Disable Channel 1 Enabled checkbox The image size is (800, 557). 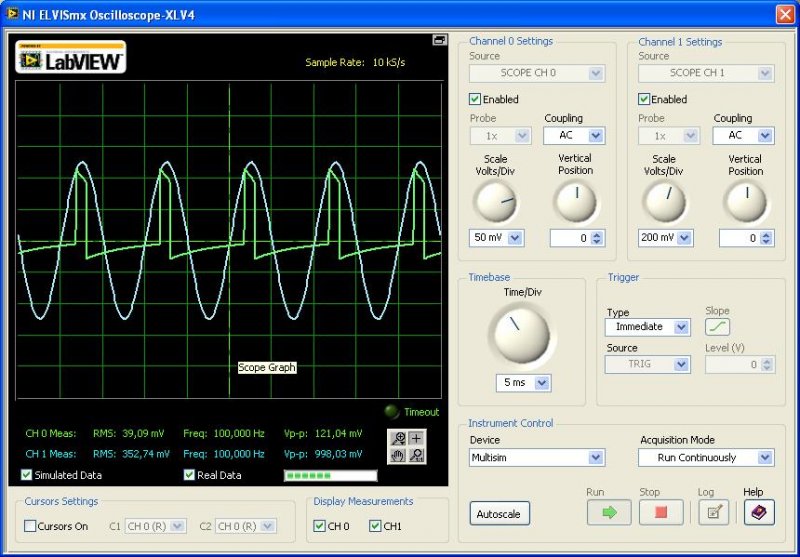point(644,99)
